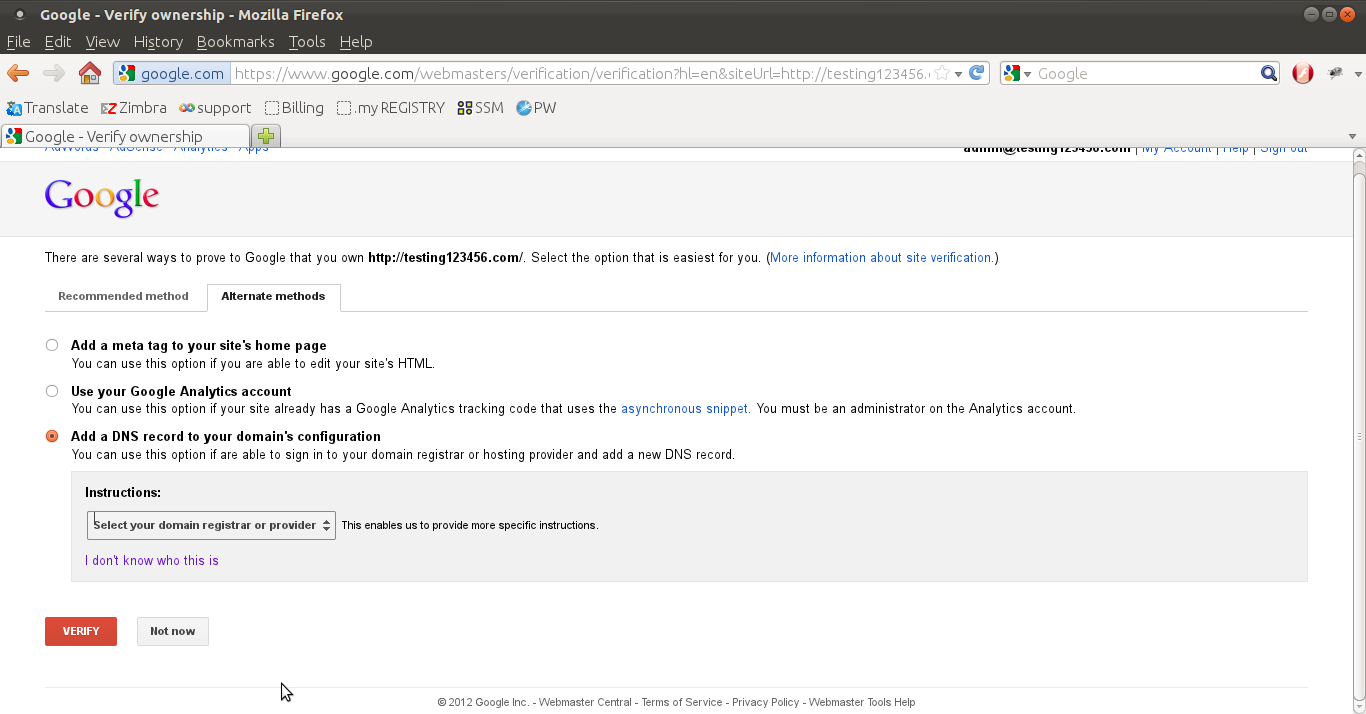The width and height of the screenshot is (1366, 714).
Task: Open the Edit menu
Action: pos(58,42)
